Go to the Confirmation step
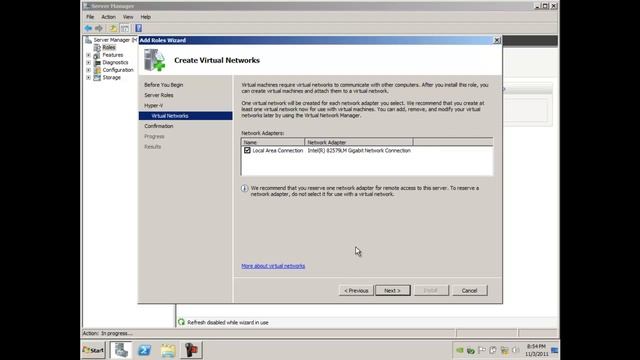640x360 pixels. pyautogui.click(x=159, y=126)
